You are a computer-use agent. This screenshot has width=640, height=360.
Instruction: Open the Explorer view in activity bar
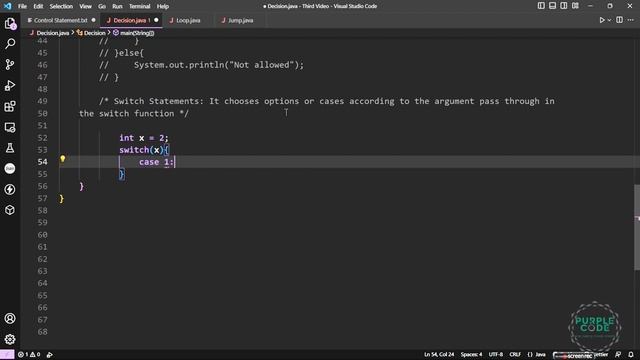[10, 24]
